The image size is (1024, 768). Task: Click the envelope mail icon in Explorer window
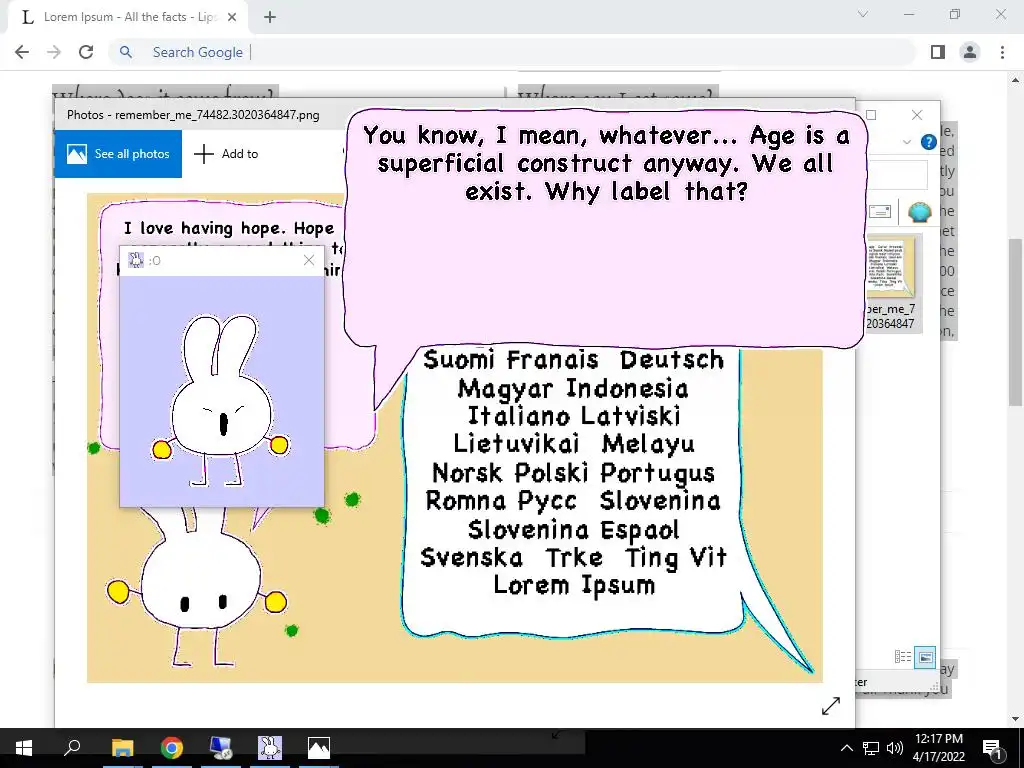tap(880, 212)
